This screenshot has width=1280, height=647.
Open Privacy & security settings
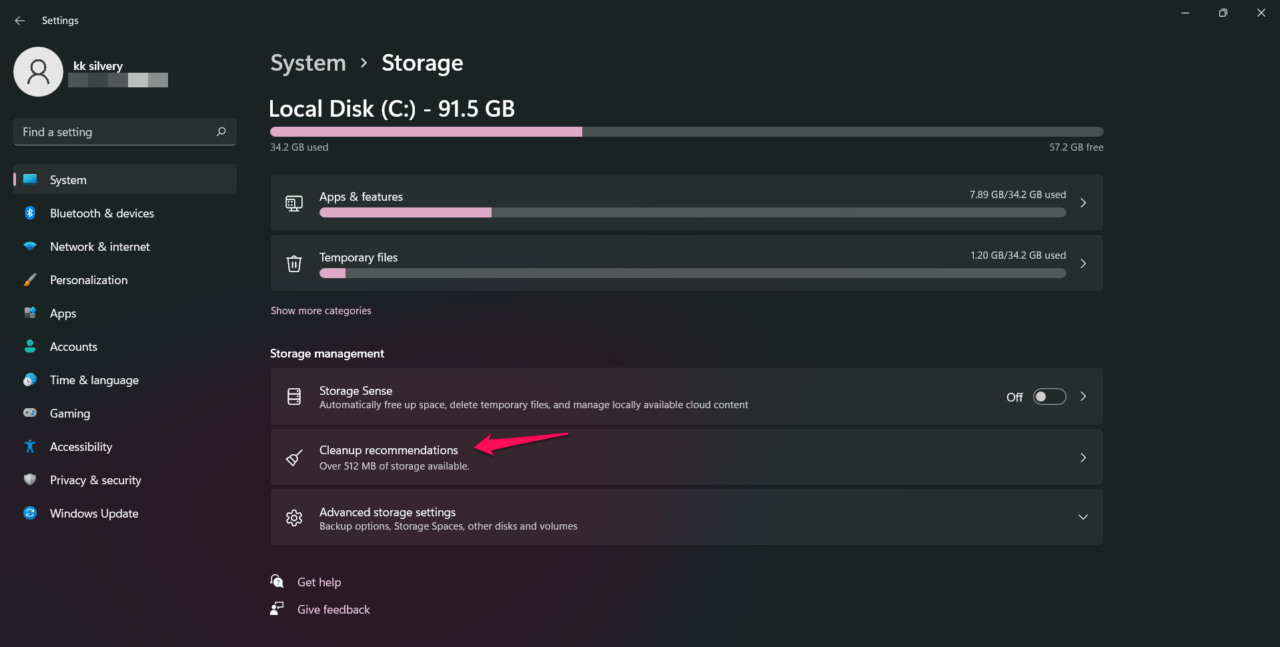click(x=95, y=480)
